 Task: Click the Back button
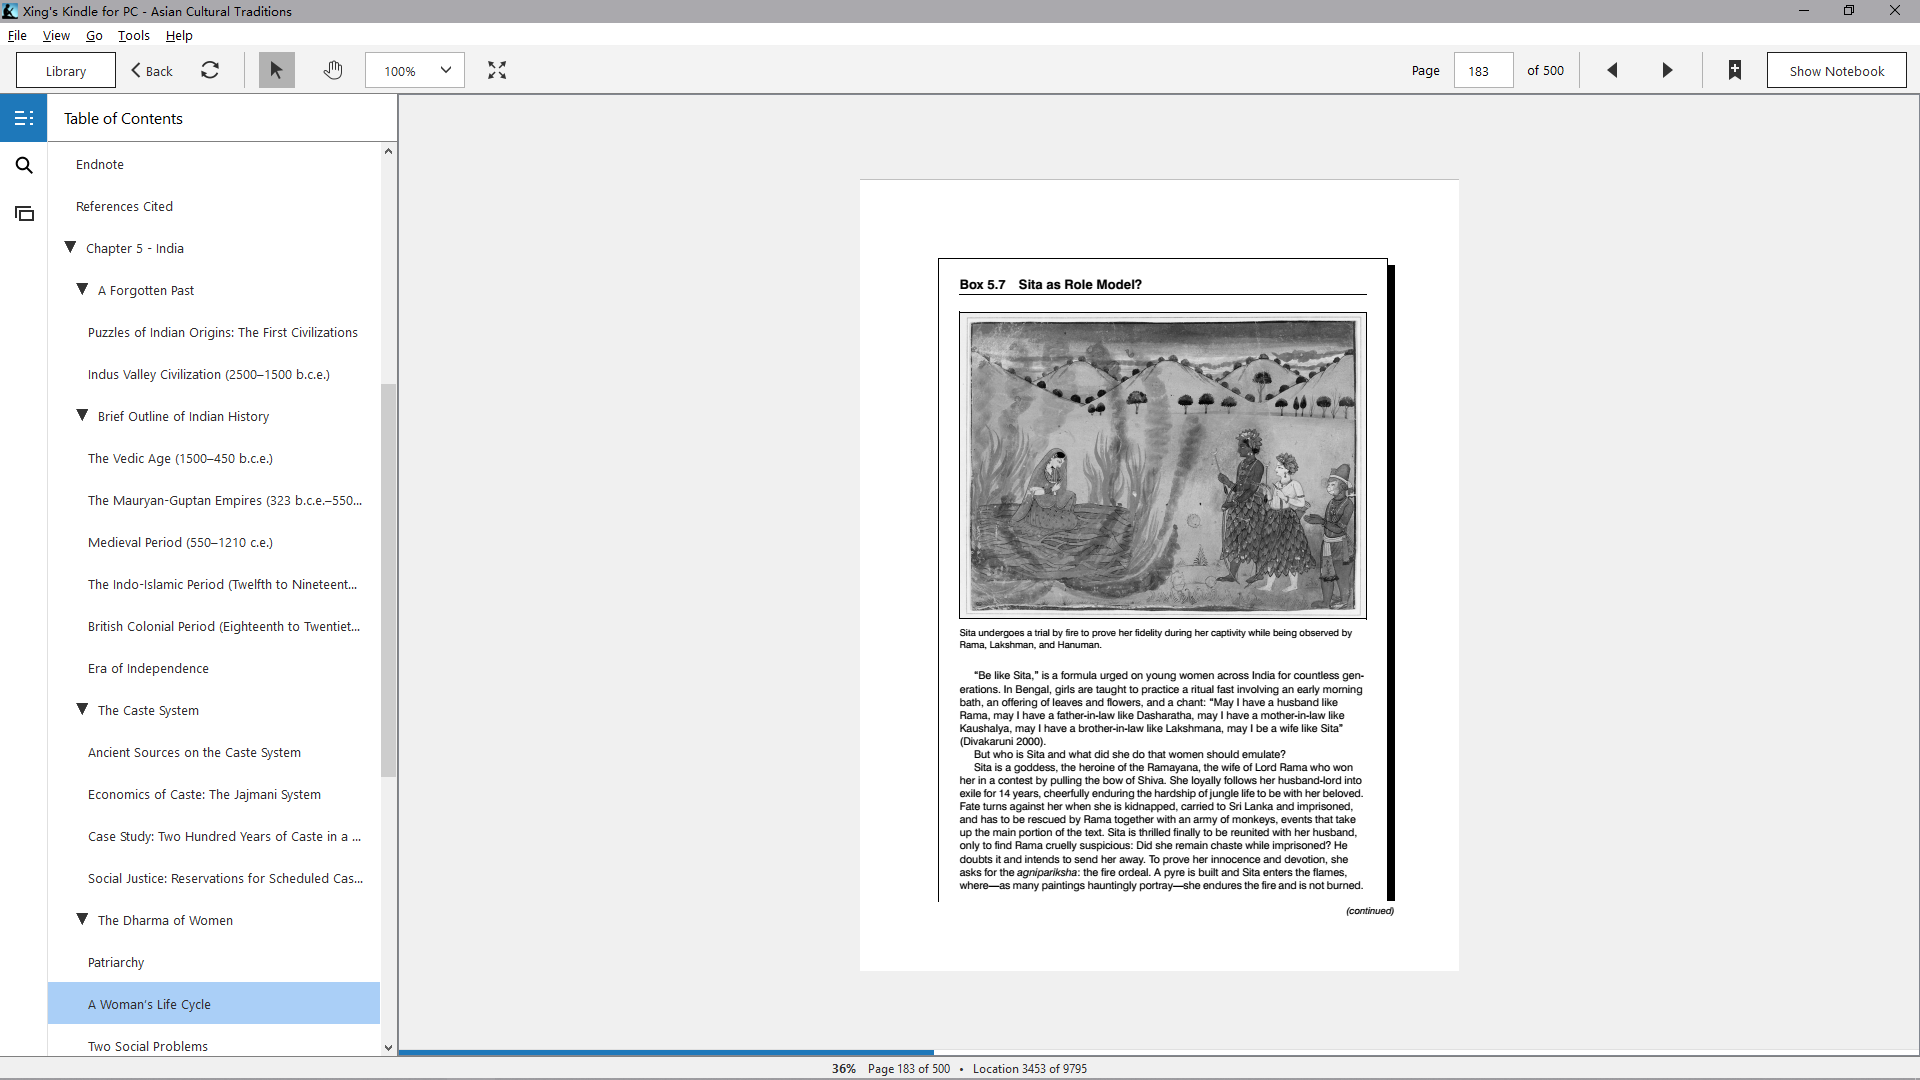[x=152, y=70]
